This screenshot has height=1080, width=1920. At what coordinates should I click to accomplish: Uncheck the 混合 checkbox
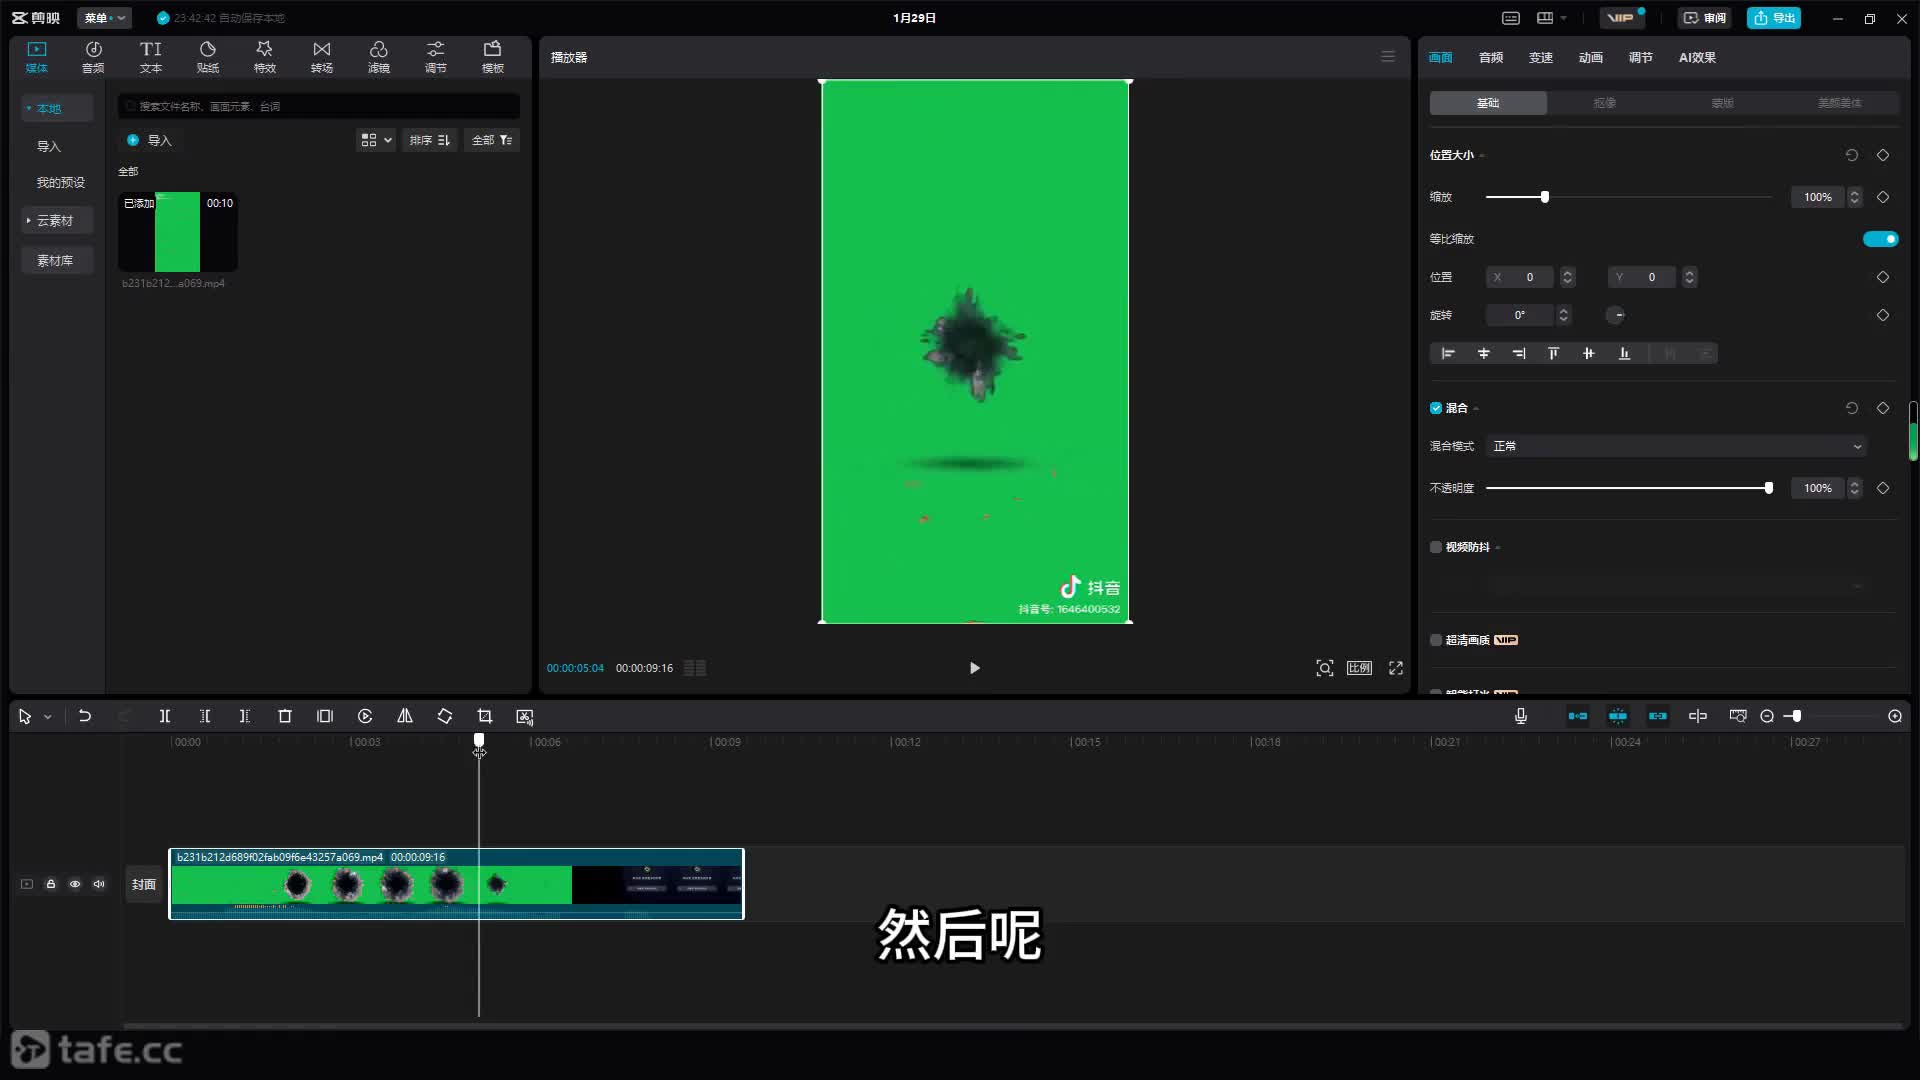point(1436,408)
